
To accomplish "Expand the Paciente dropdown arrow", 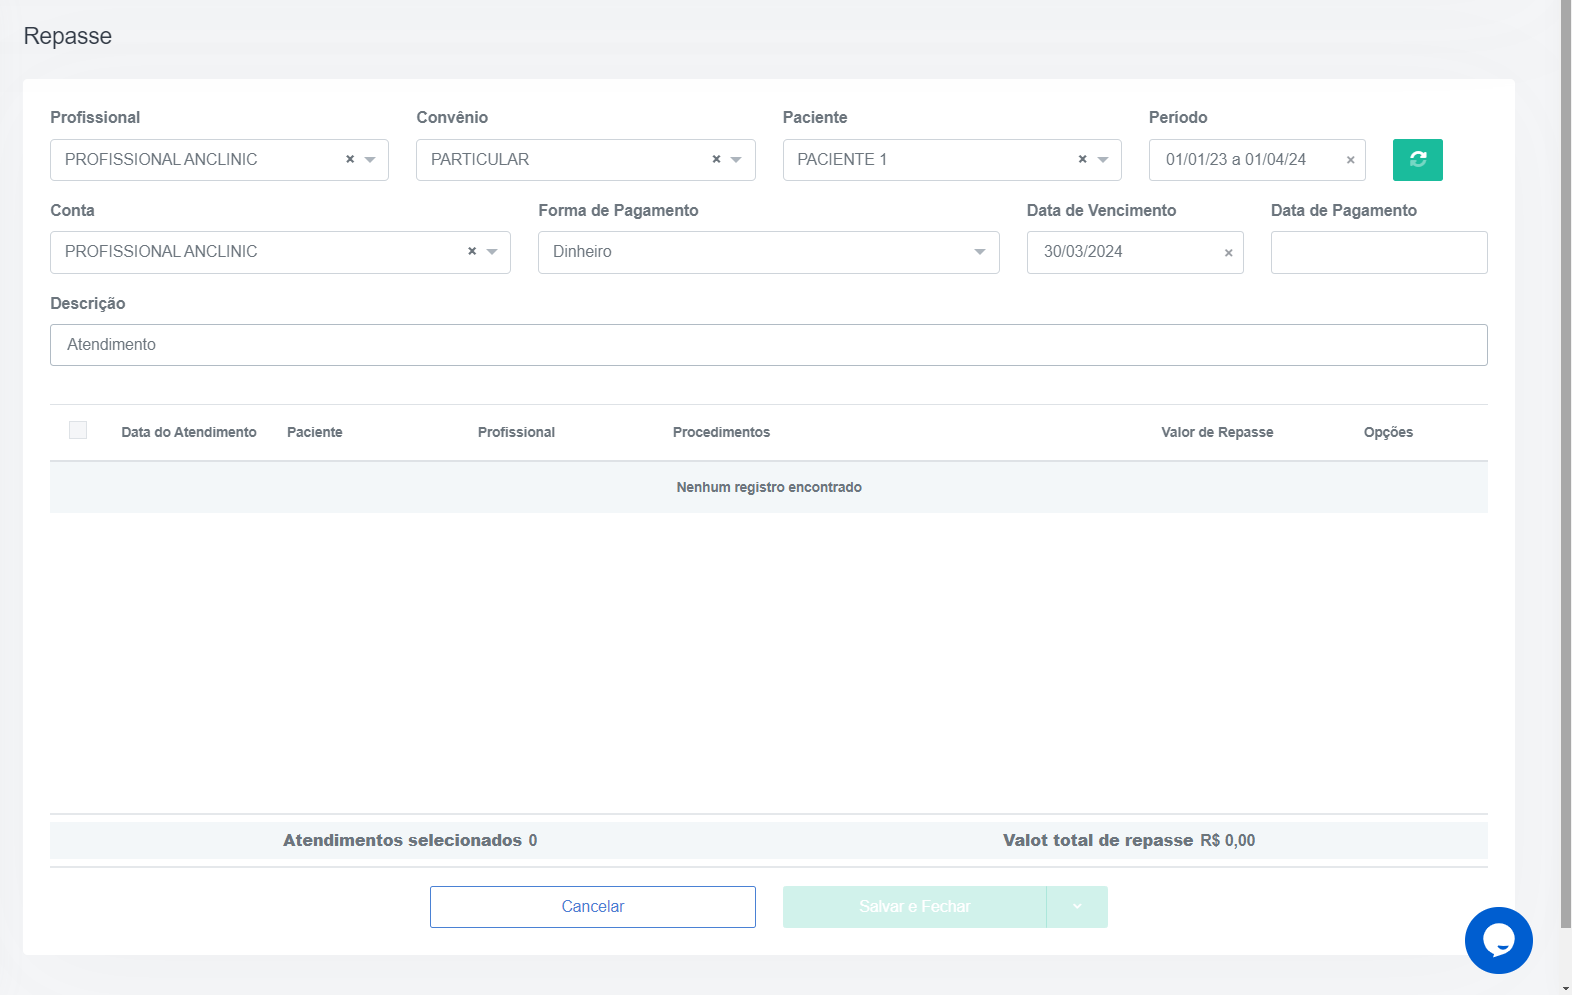I will click(1103, 160).
